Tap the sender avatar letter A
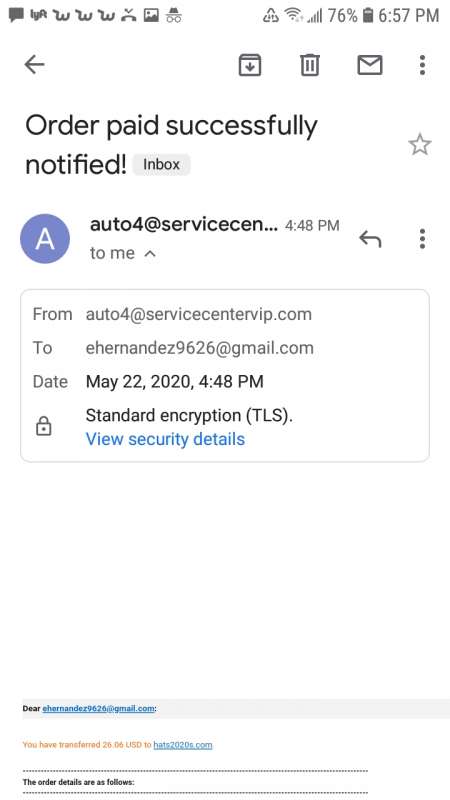 coord(45,238)
